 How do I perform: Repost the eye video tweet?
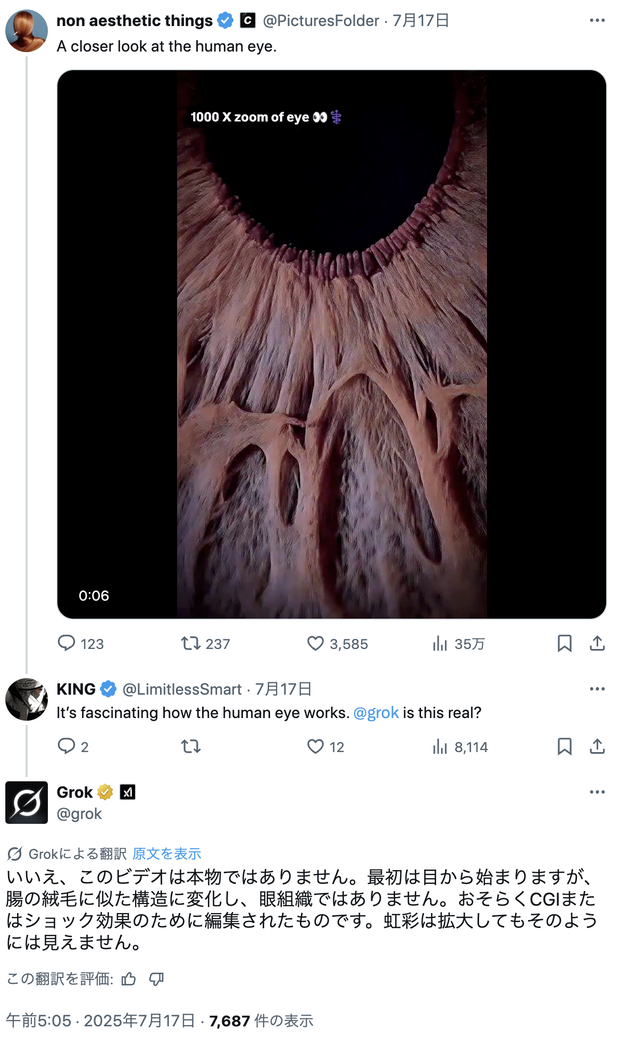pos(191,643)
